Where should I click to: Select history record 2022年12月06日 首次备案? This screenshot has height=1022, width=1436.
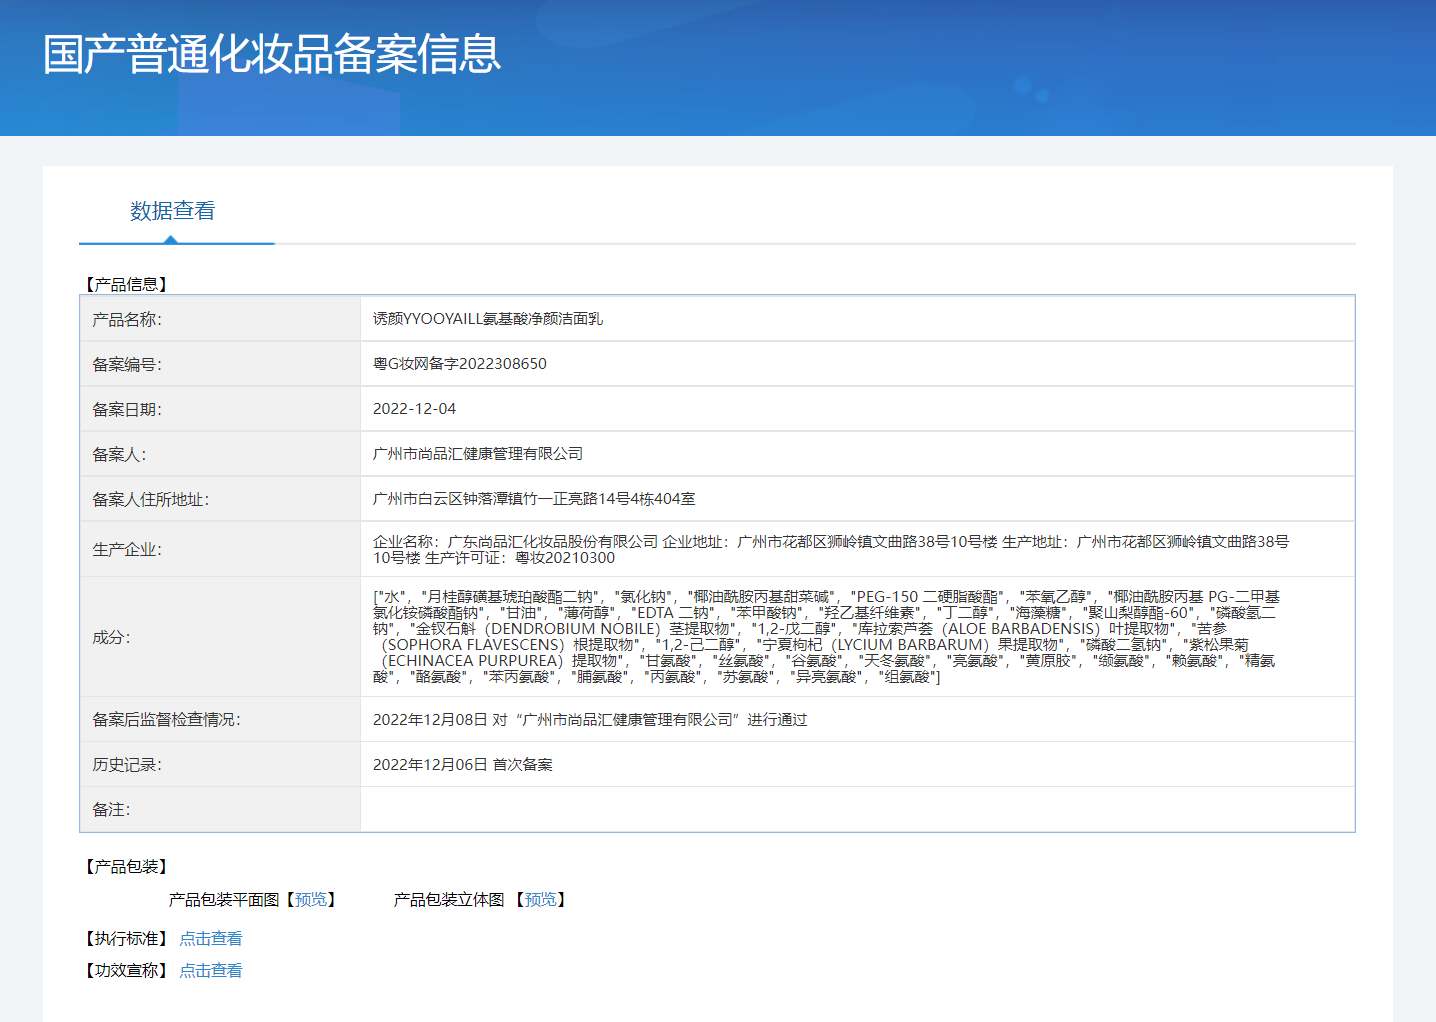[463, 765]
